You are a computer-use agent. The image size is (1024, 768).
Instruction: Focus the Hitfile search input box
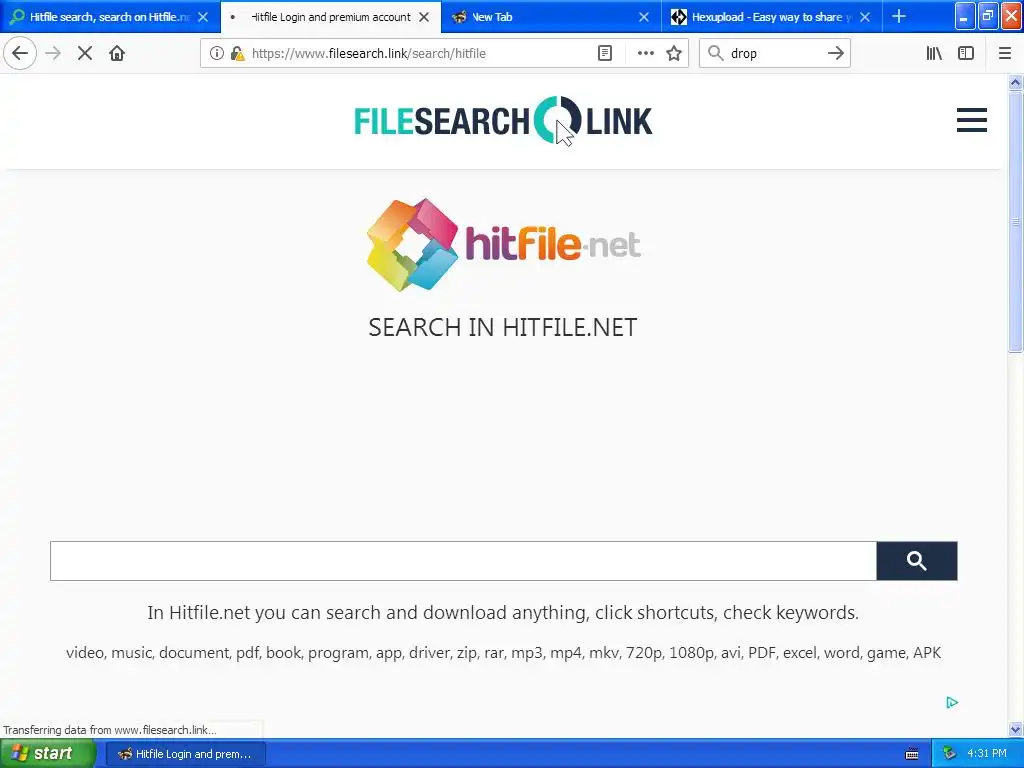click(x=463, y=561)
